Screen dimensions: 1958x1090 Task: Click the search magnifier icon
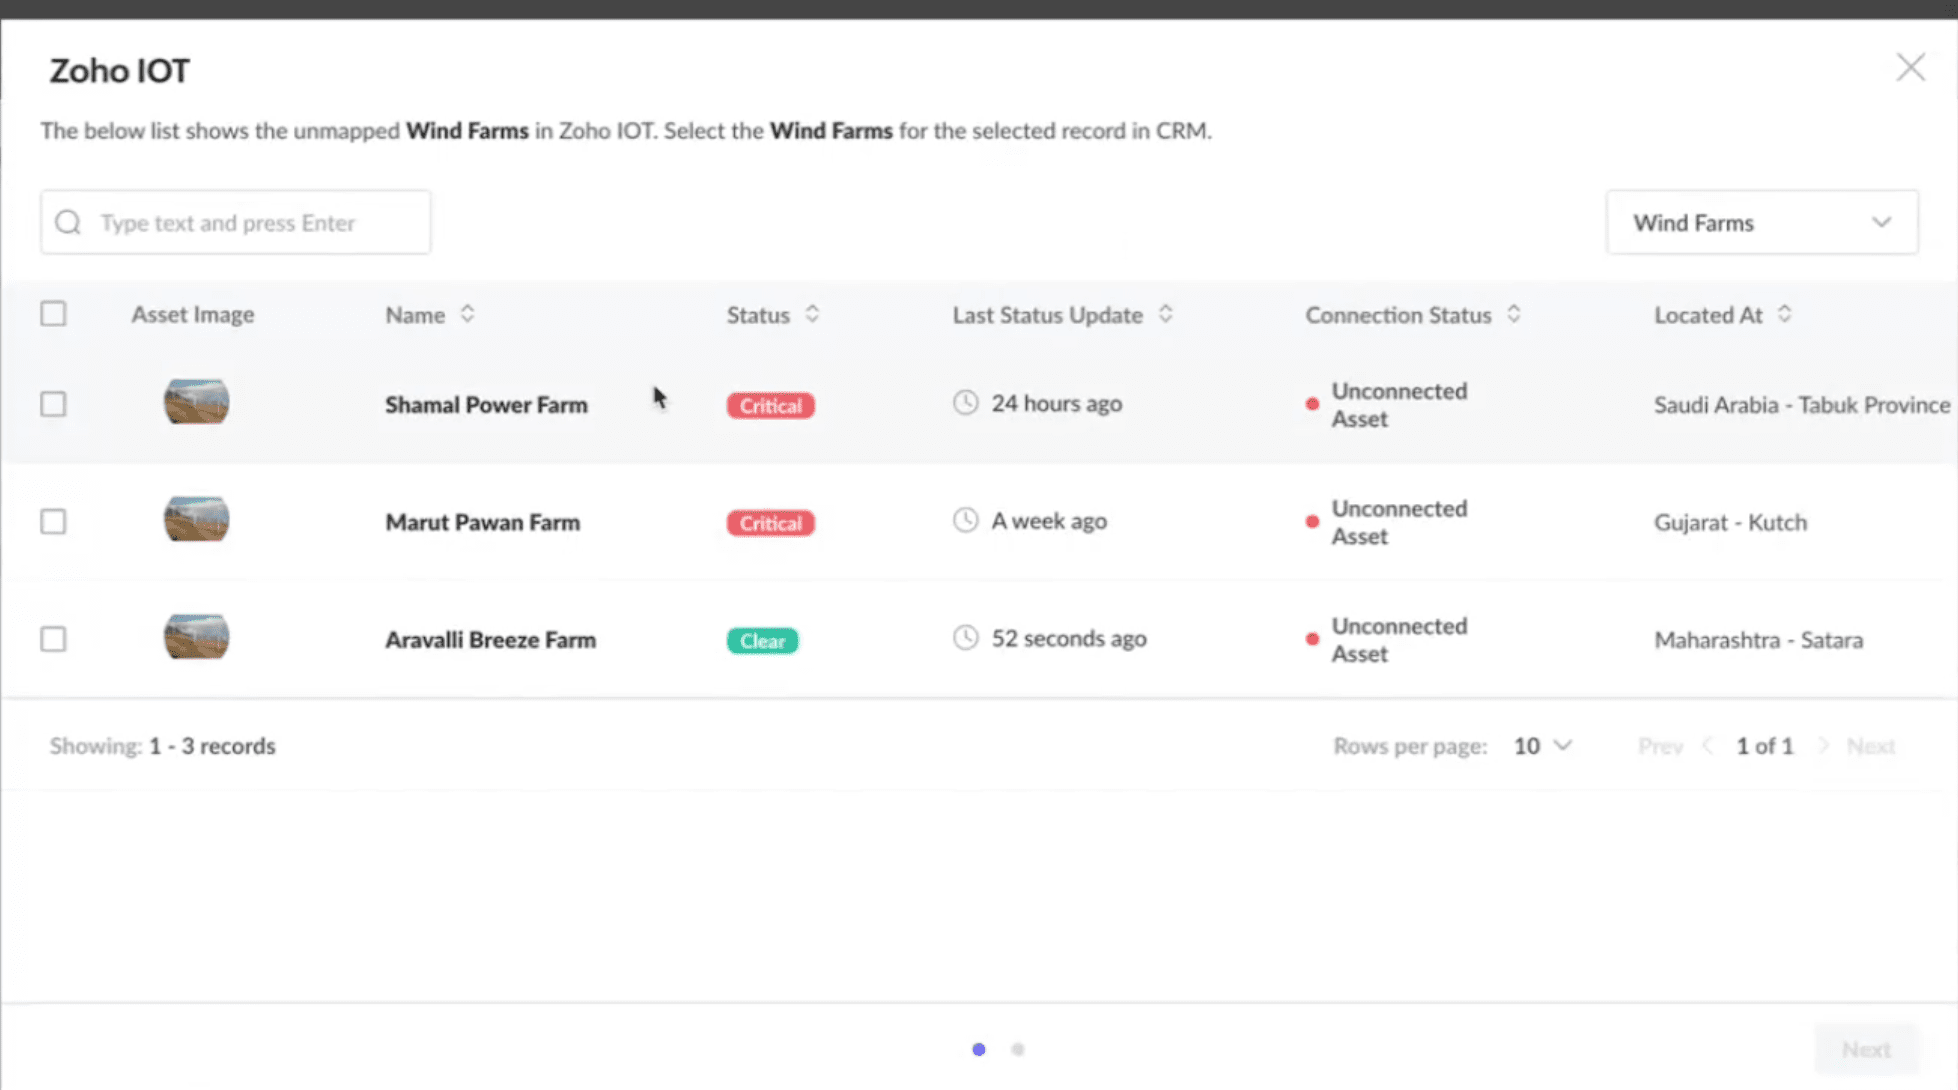coord(68,222)
